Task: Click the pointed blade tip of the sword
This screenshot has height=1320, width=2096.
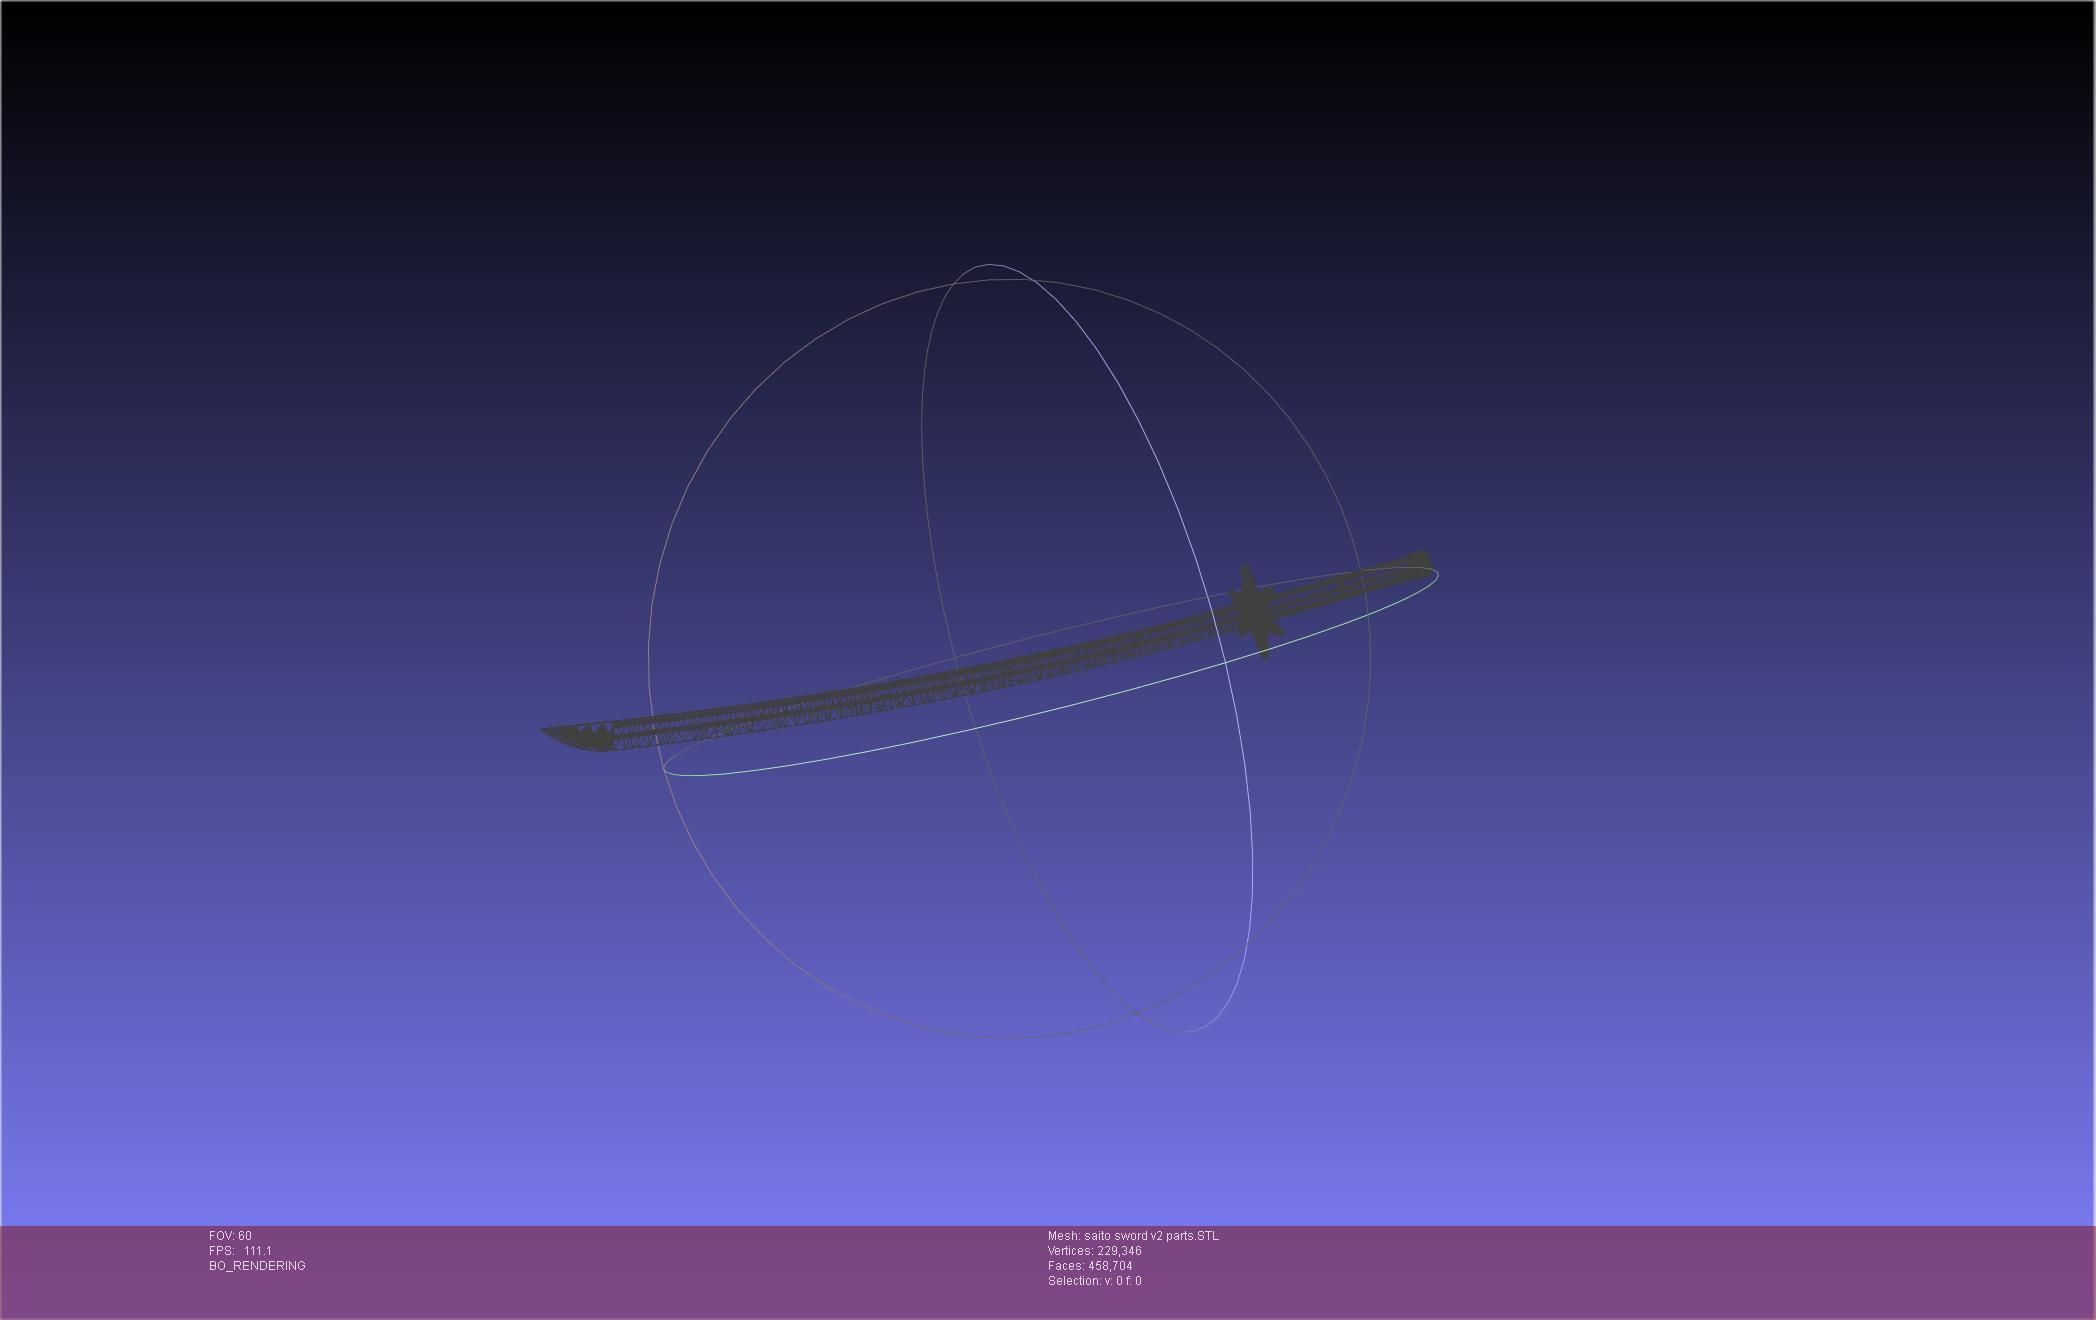Action: (x=546, y=732)
